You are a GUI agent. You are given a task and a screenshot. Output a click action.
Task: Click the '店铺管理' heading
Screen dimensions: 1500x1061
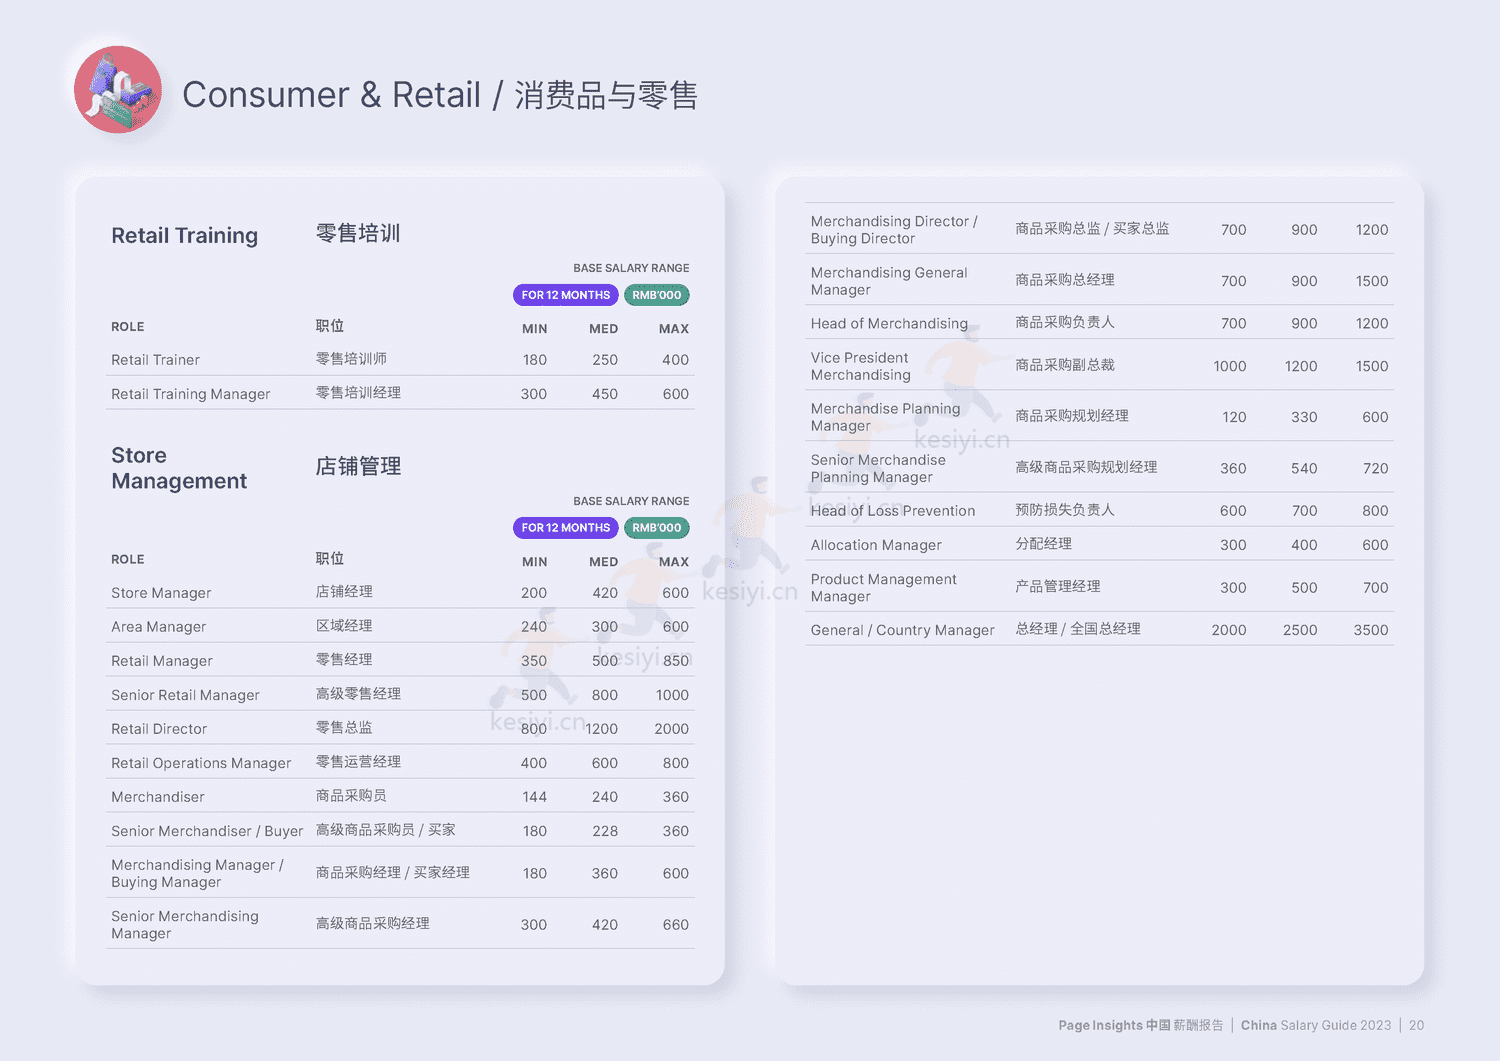coord(358,466)
